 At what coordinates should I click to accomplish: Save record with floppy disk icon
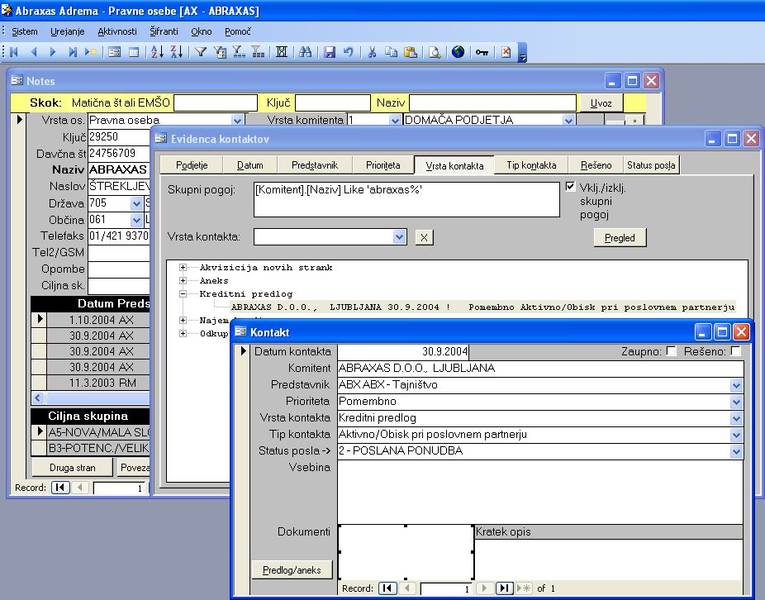coord(330,52)
